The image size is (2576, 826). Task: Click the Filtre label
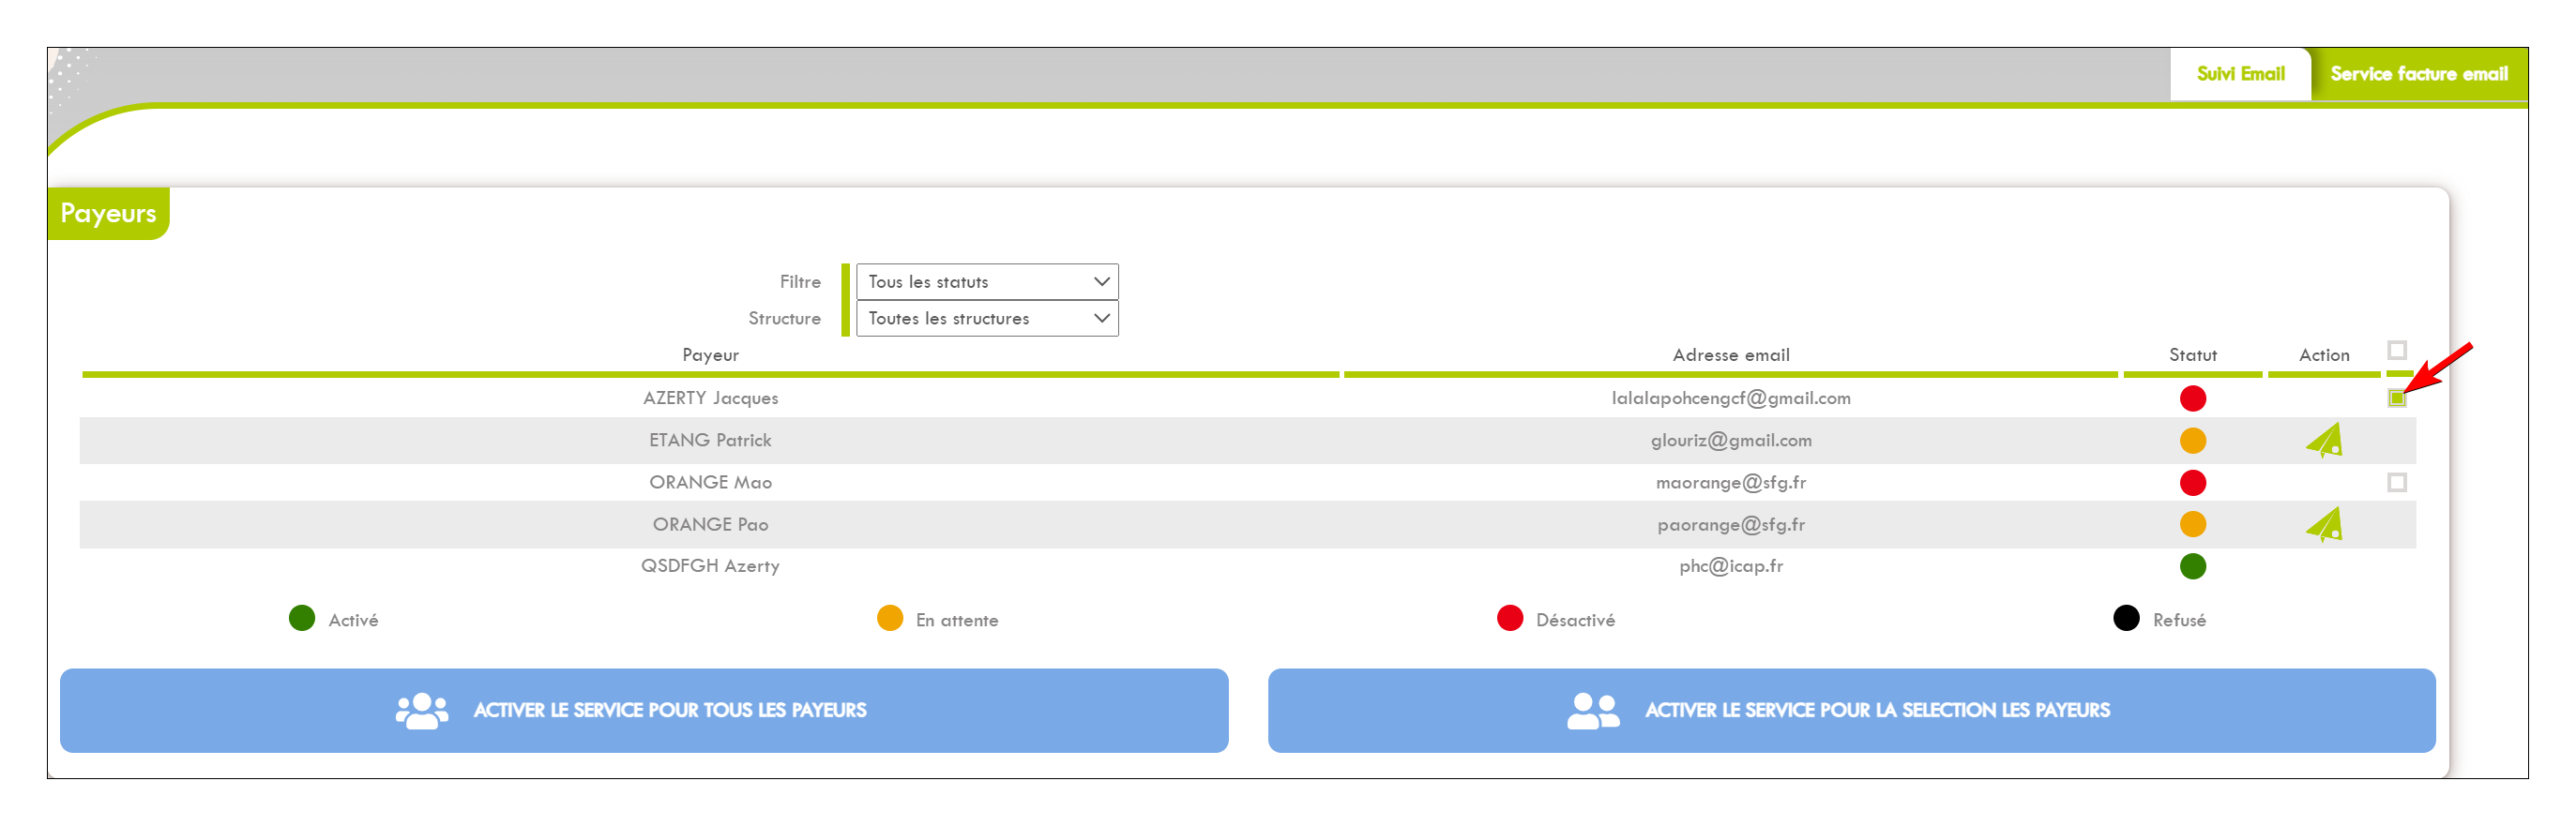800,282
